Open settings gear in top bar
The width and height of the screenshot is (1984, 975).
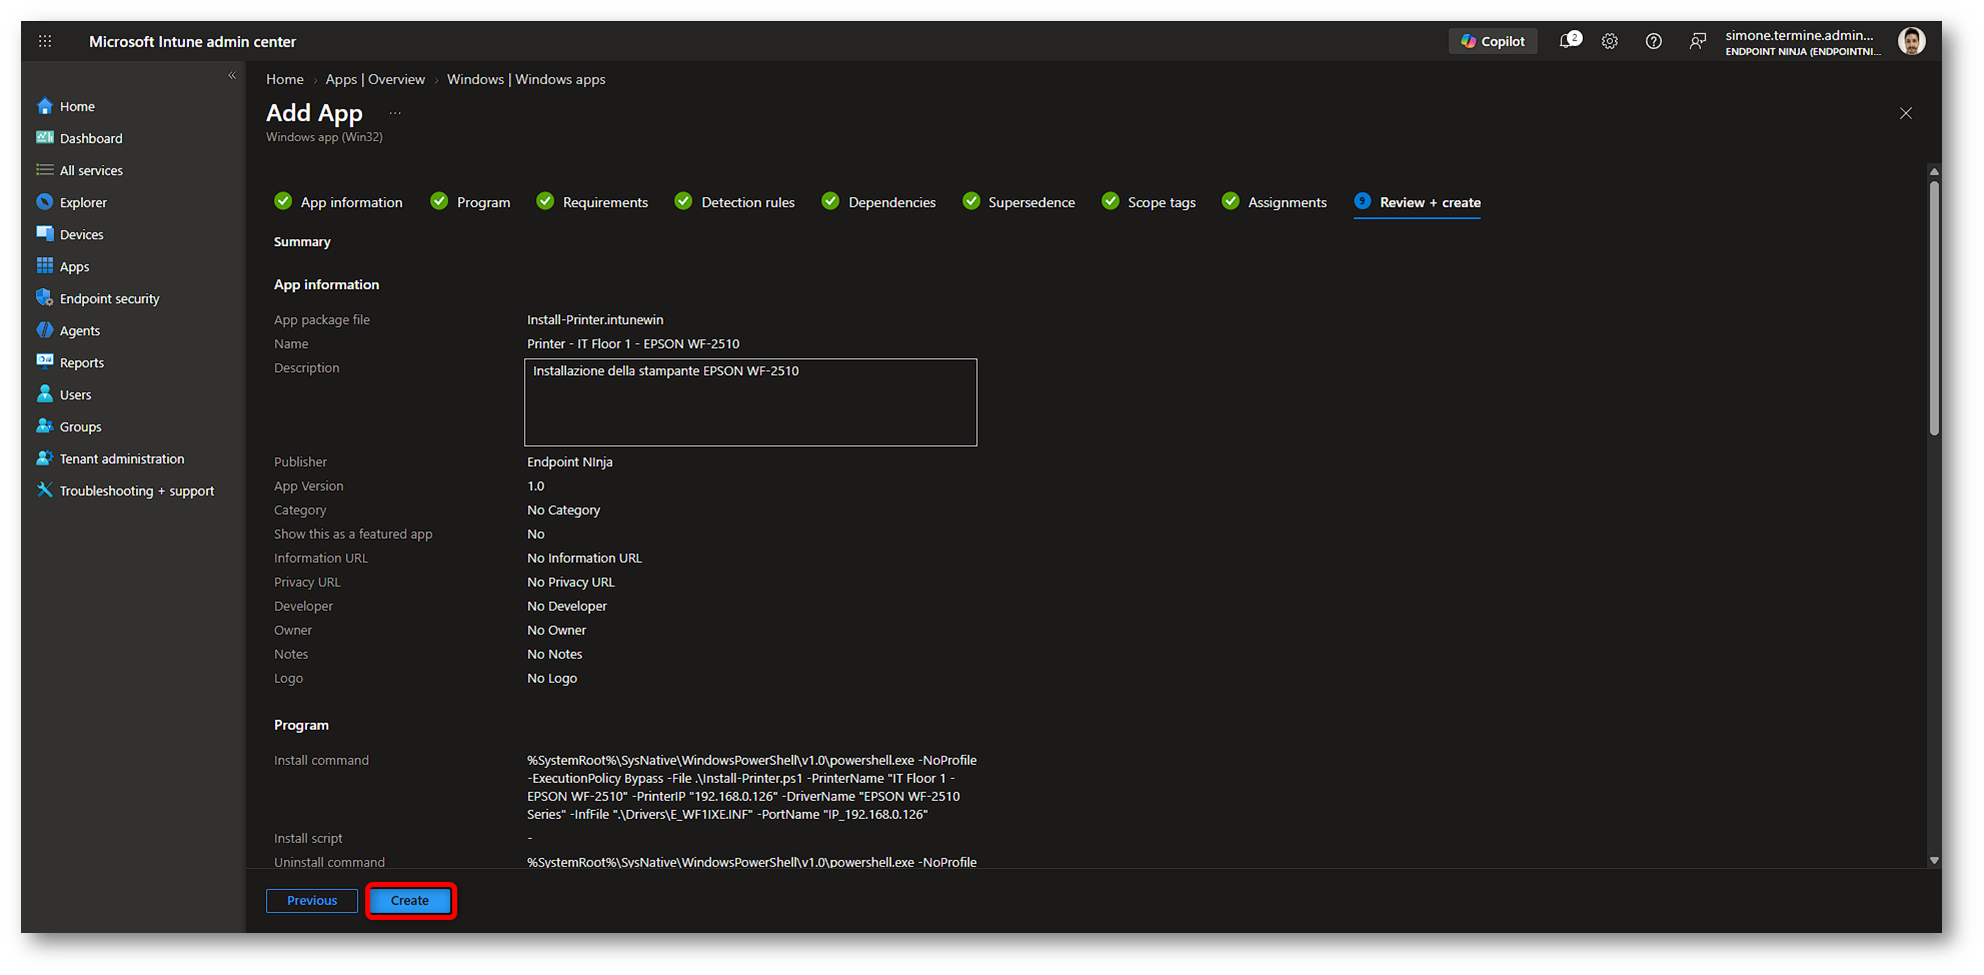pyautogui.click(x=1609, y=41)
